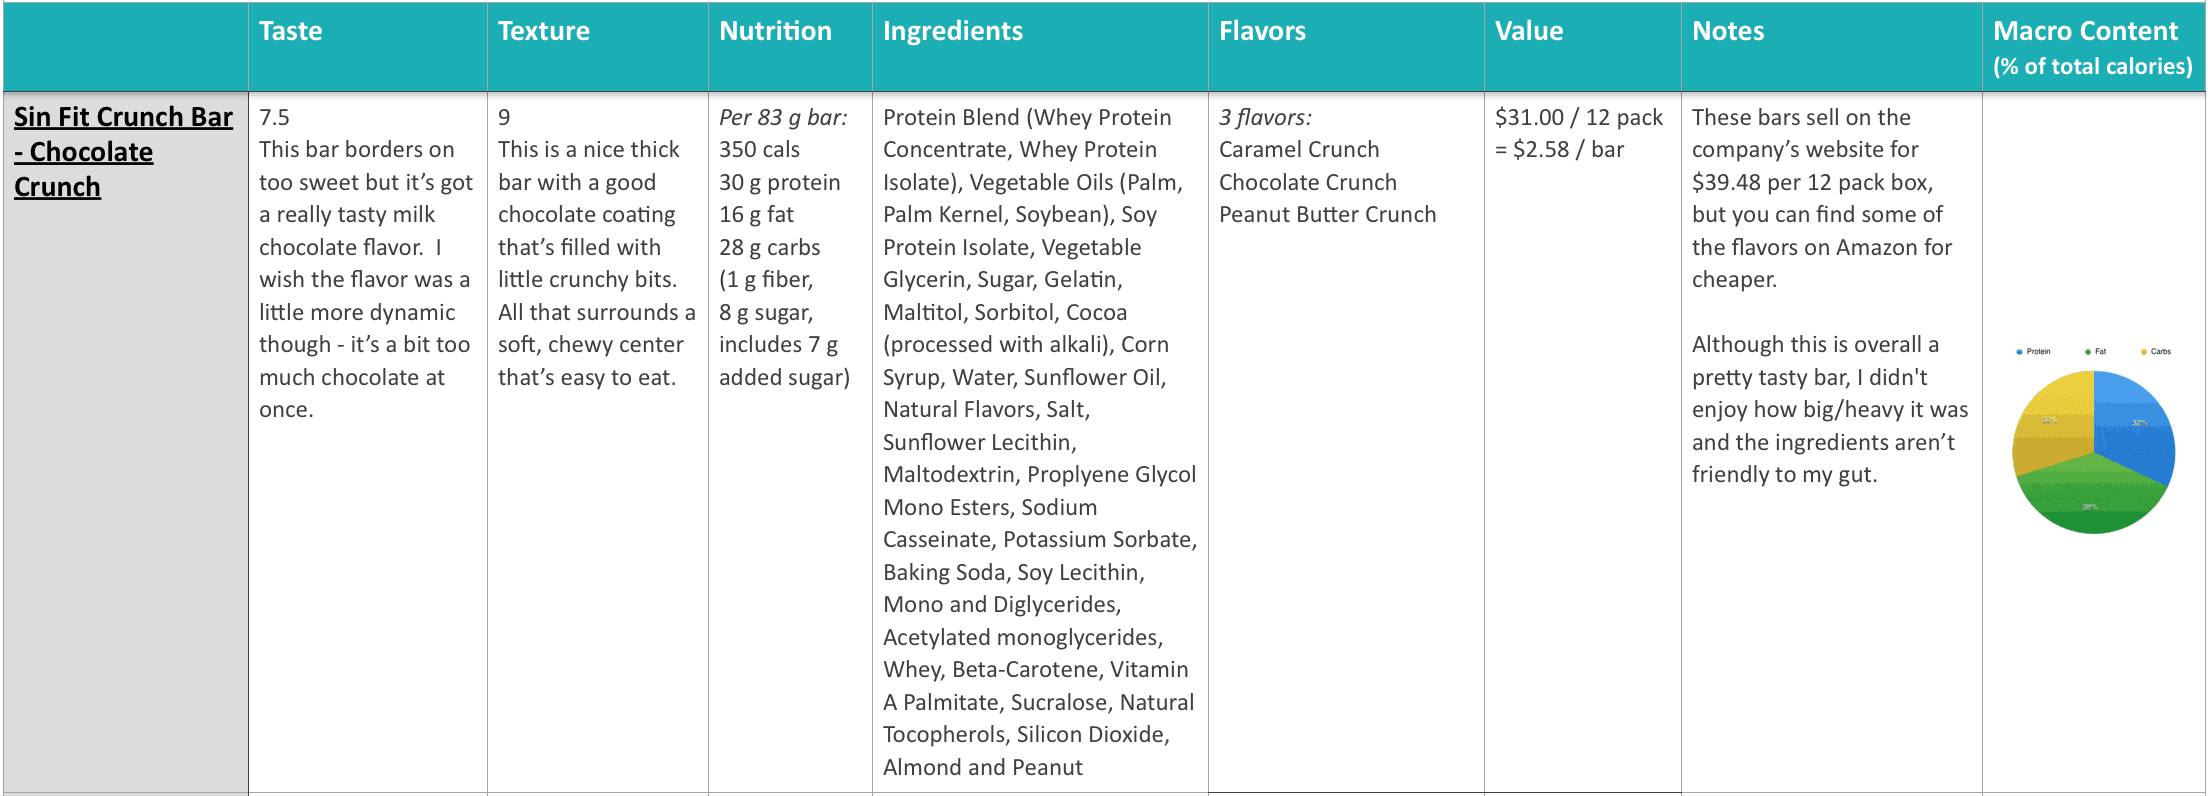This screenshot has height=796, width=2208.
Task: Click the 7.5 taste score cell
Action: [x=274, y=117]
